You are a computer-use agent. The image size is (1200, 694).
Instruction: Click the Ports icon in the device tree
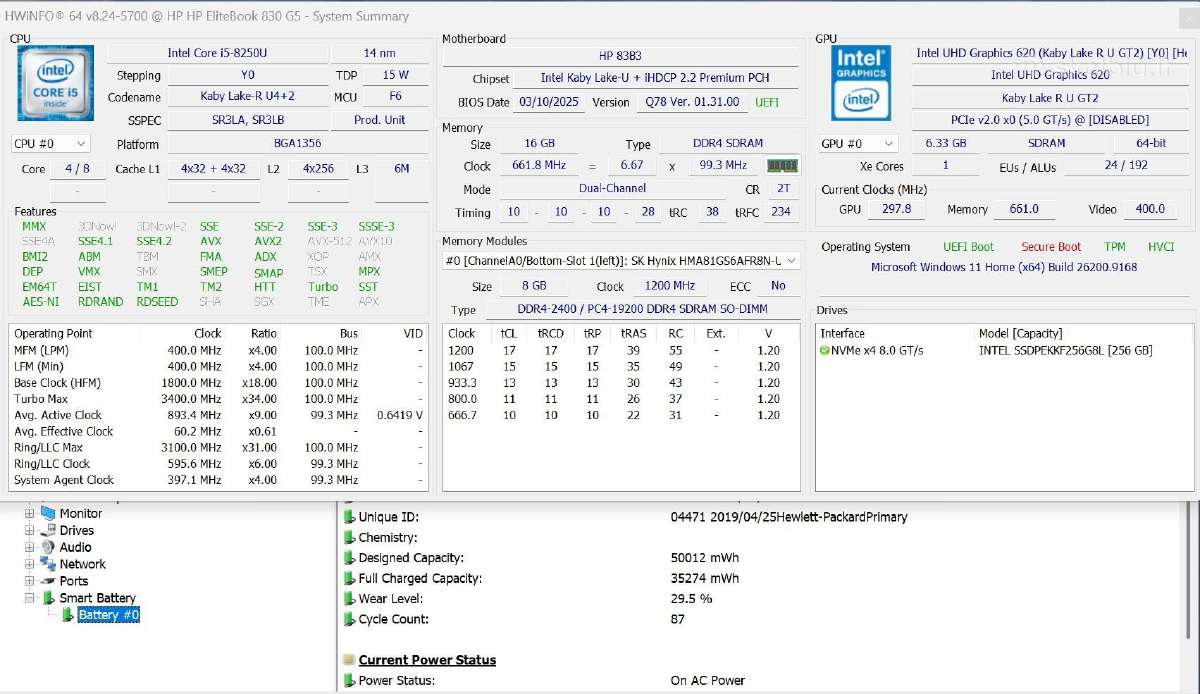click(48, 581)
